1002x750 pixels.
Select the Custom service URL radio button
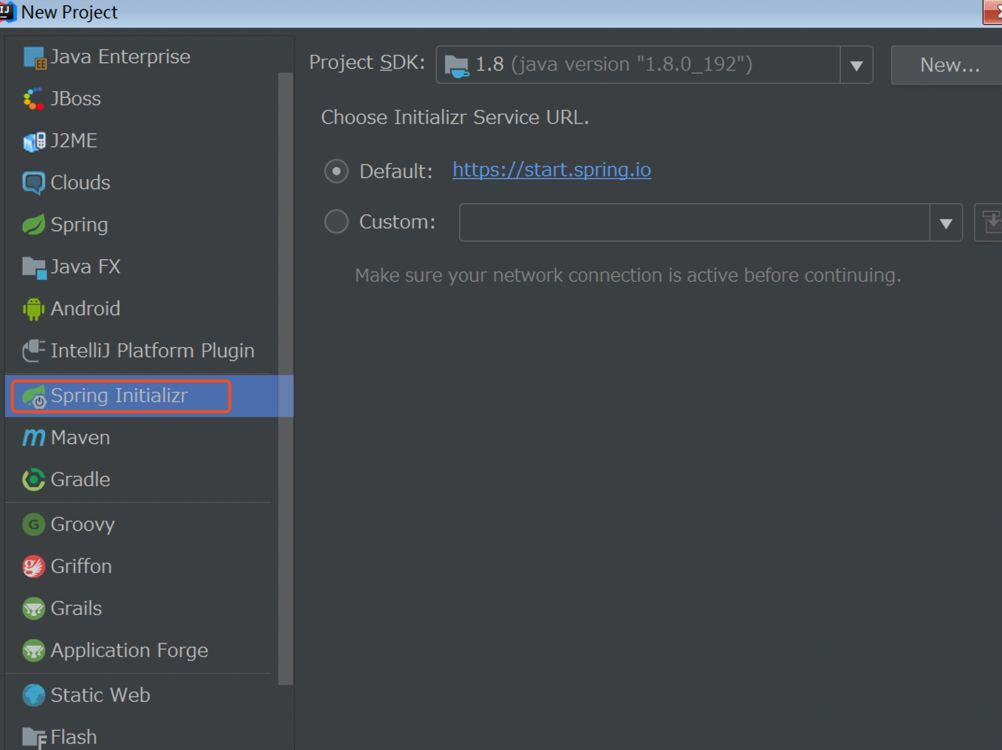[336, 222]
